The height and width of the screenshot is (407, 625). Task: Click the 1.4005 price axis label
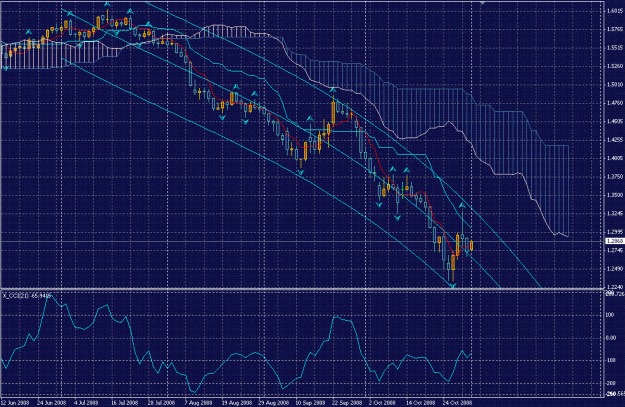pyautogui.click(x=615, y=158)
